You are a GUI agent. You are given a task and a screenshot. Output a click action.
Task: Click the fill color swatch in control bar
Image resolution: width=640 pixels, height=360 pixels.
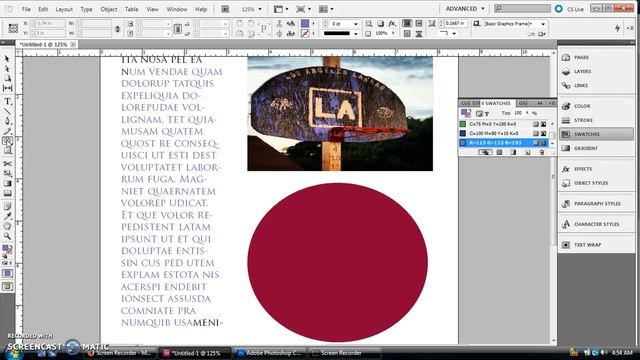[x=305, y=24]
